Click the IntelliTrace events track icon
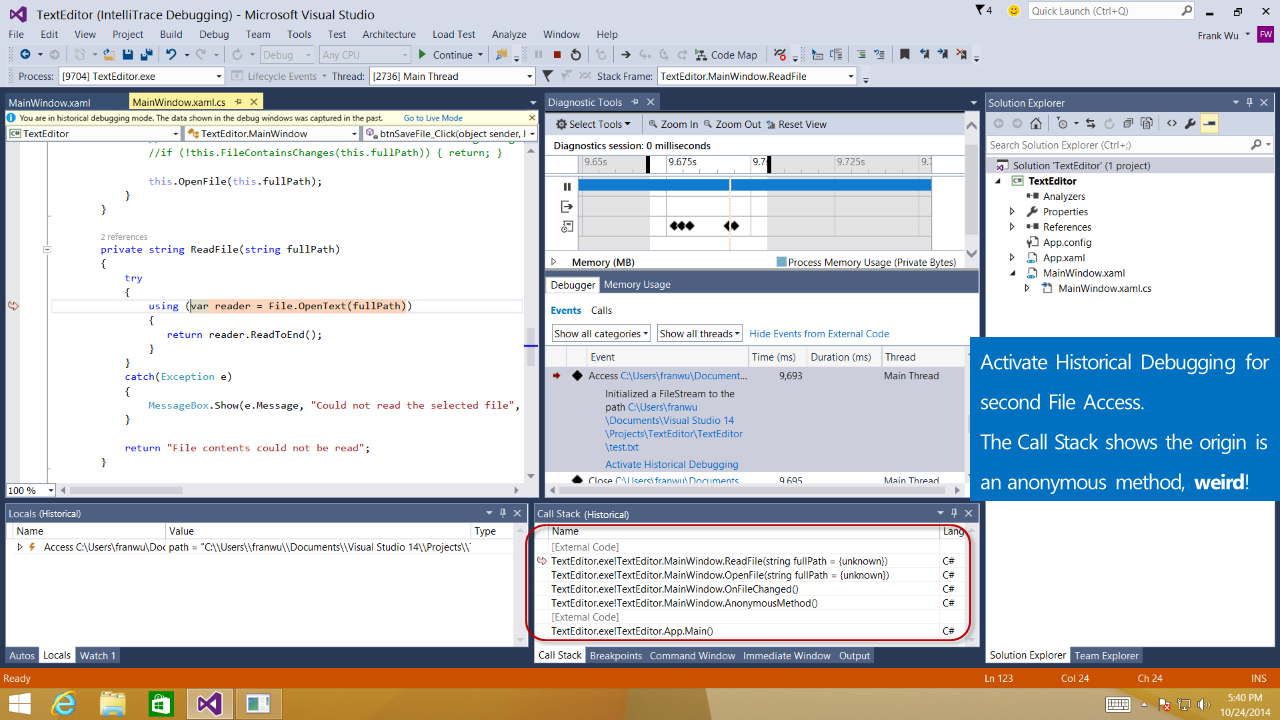Image resolution: width=1280 pixels, height=720 pixels. click(x=567, y=227)
